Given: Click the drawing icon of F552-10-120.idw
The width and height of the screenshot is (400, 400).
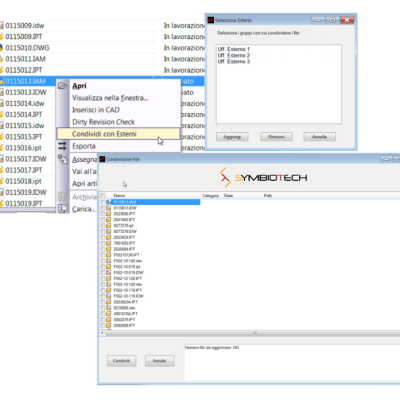Looking at the screenshot, I should click(108, 284).
